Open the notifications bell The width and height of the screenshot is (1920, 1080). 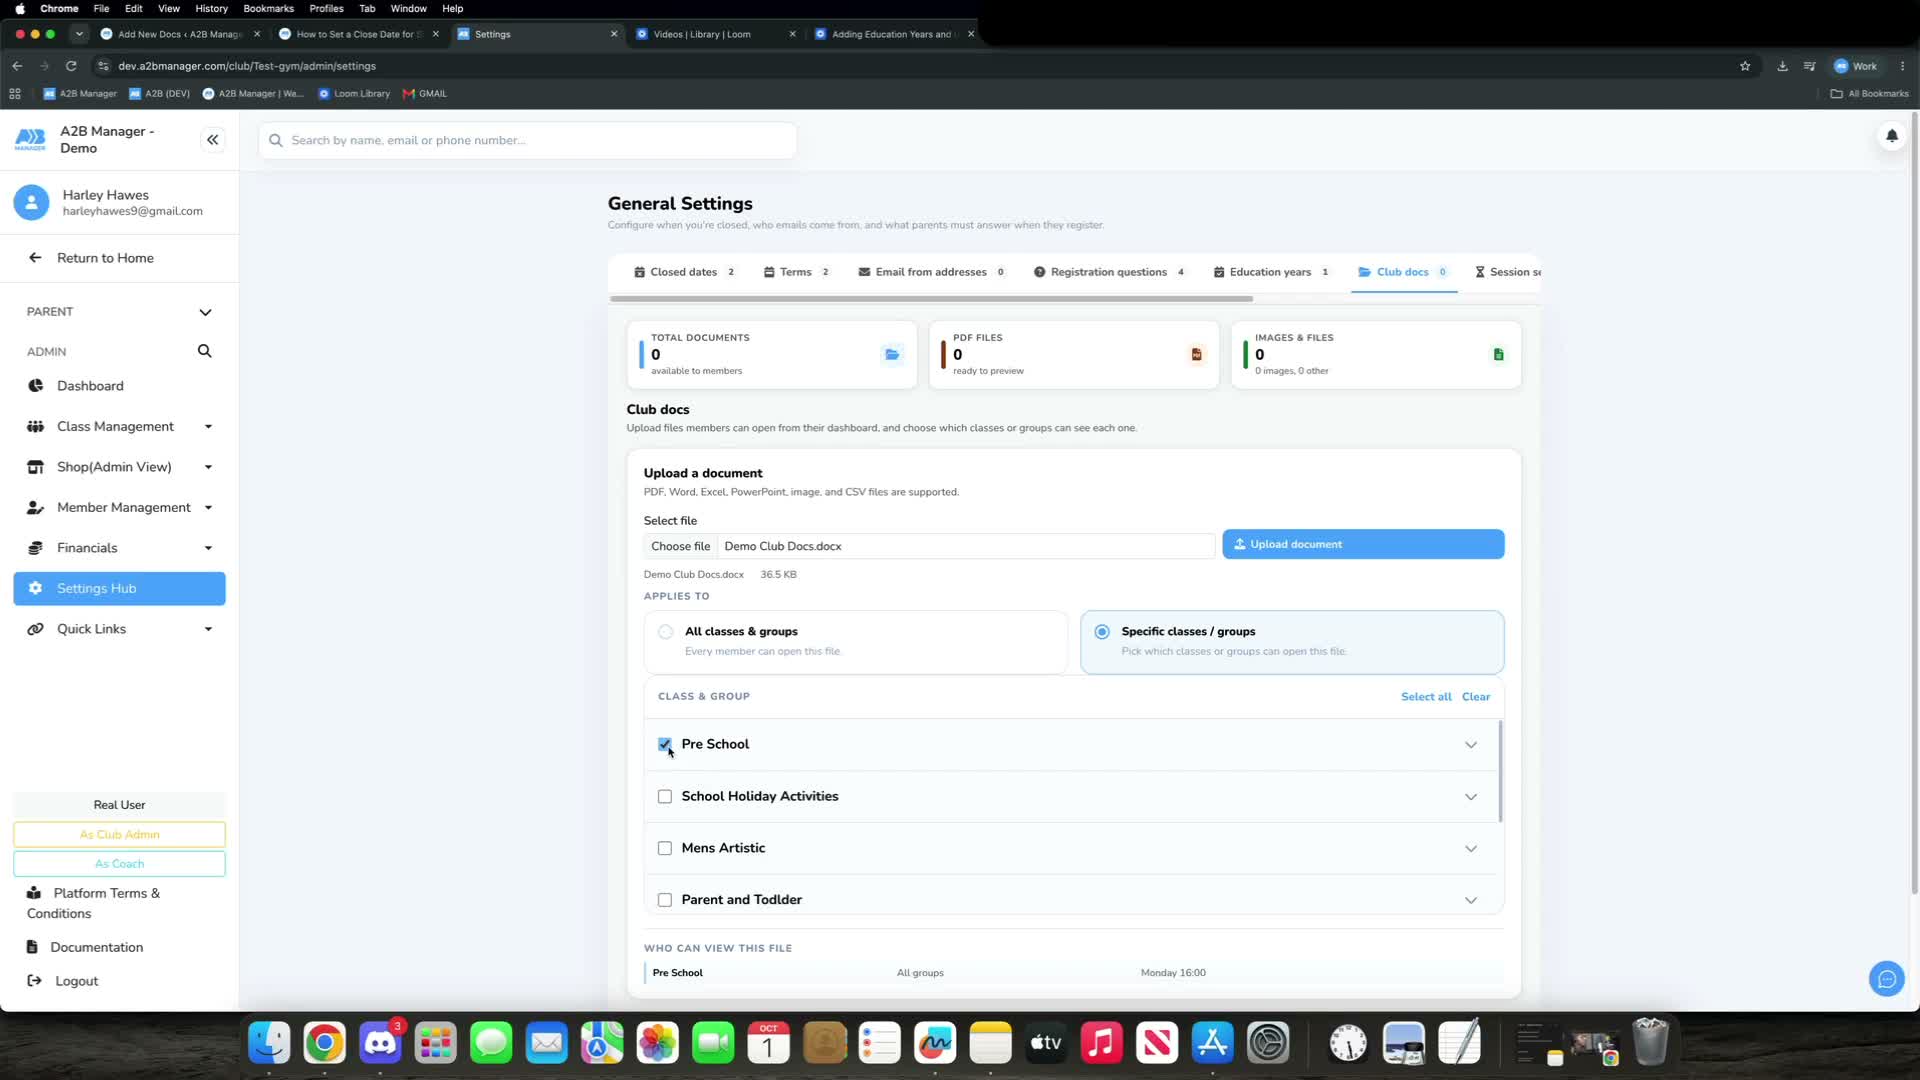1891,136
